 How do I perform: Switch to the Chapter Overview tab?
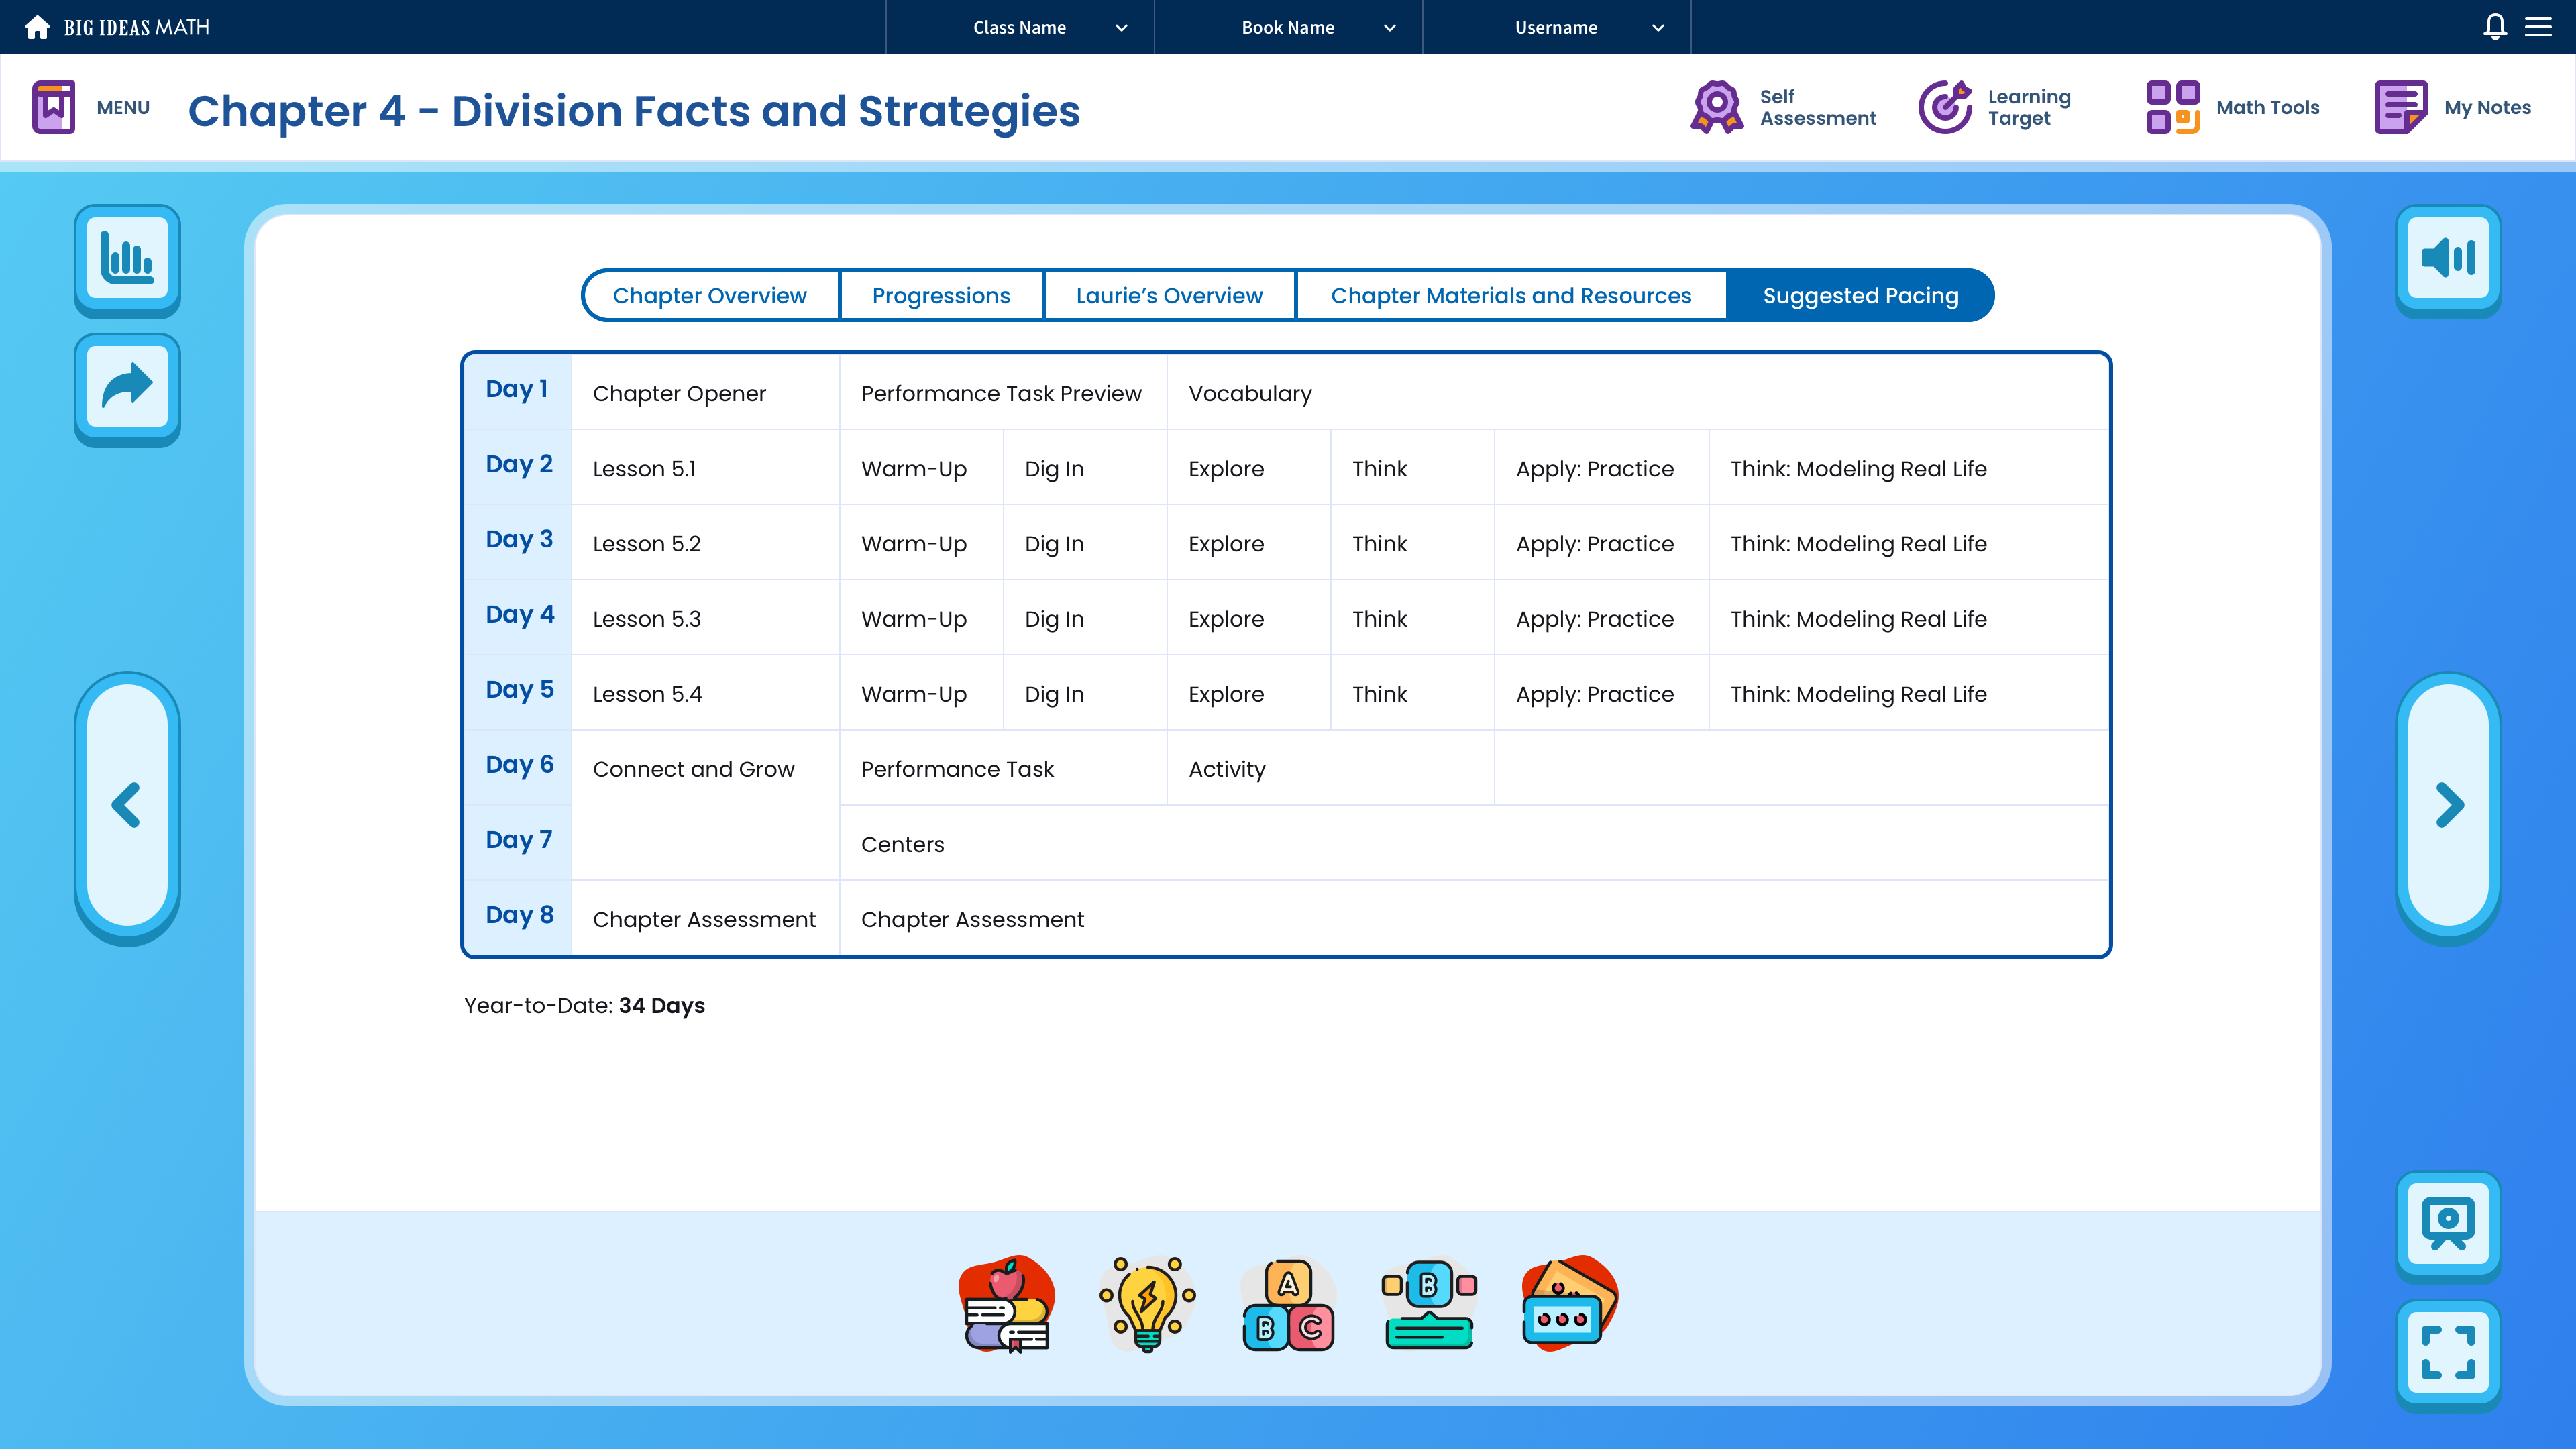tap(710, 295)
